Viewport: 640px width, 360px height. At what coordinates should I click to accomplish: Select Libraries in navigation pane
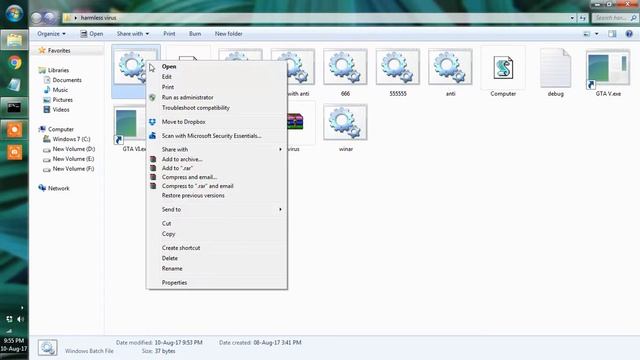pos(58,70)
